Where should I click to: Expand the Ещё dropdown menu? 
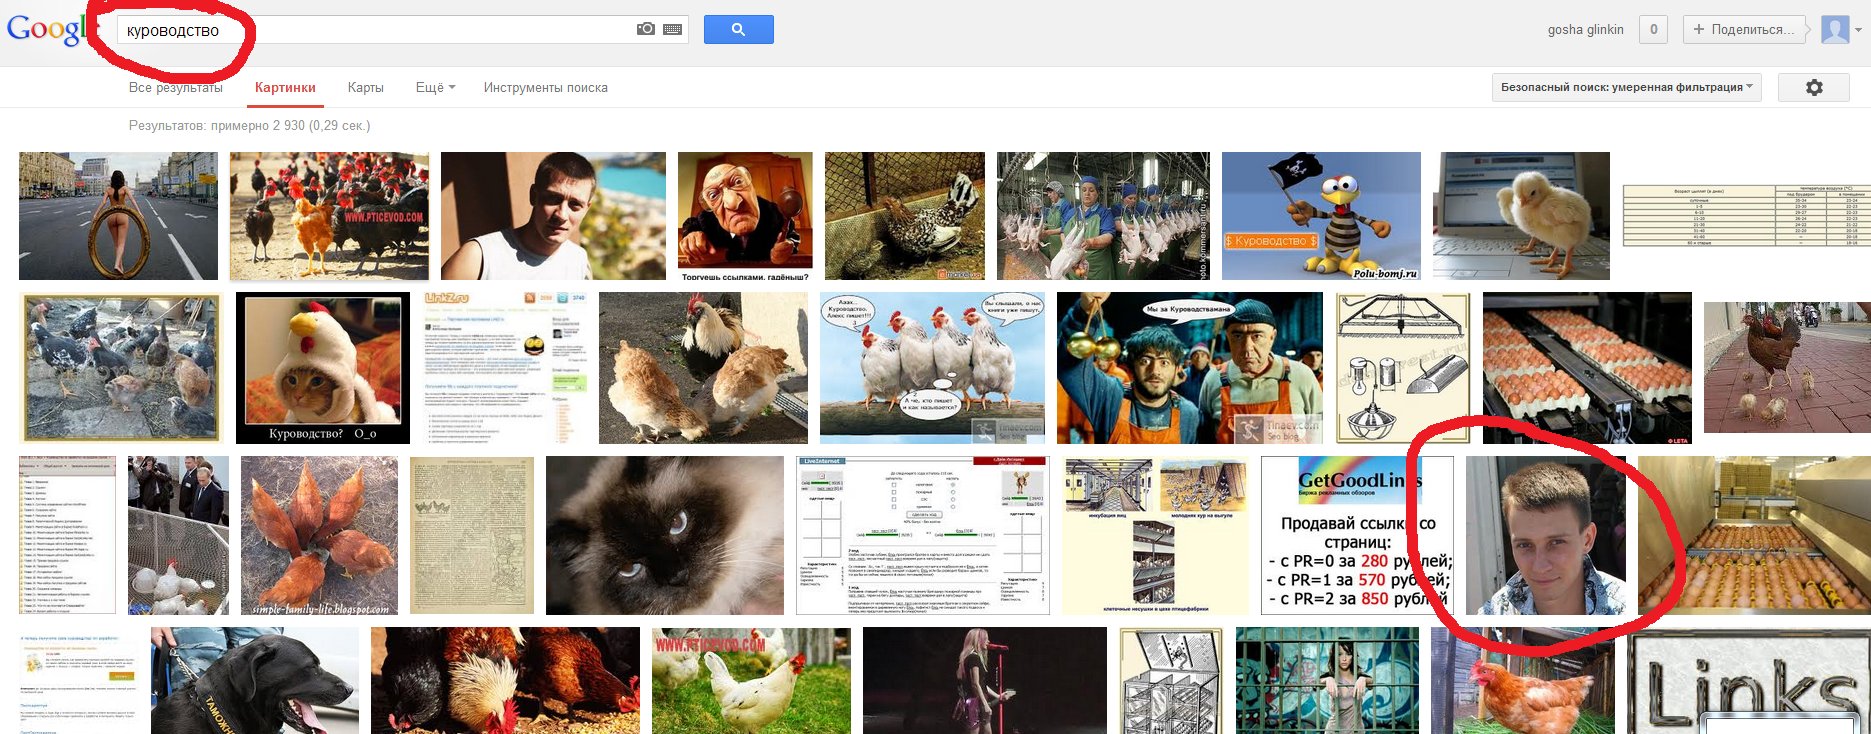click(435, 88)
